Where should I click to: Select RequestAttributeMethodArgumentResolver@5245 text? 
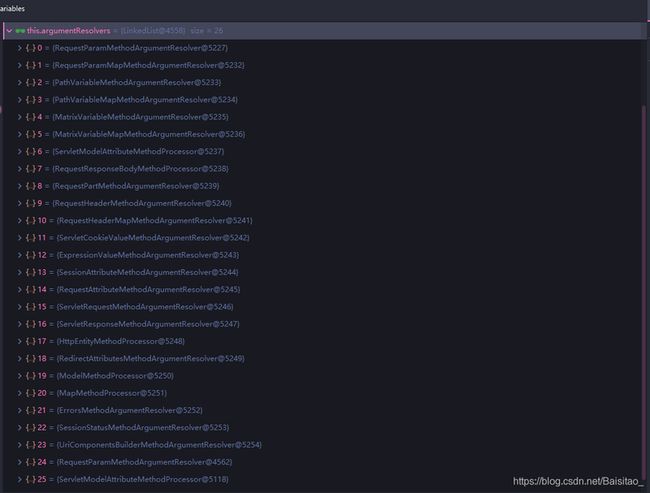point(148,290)
